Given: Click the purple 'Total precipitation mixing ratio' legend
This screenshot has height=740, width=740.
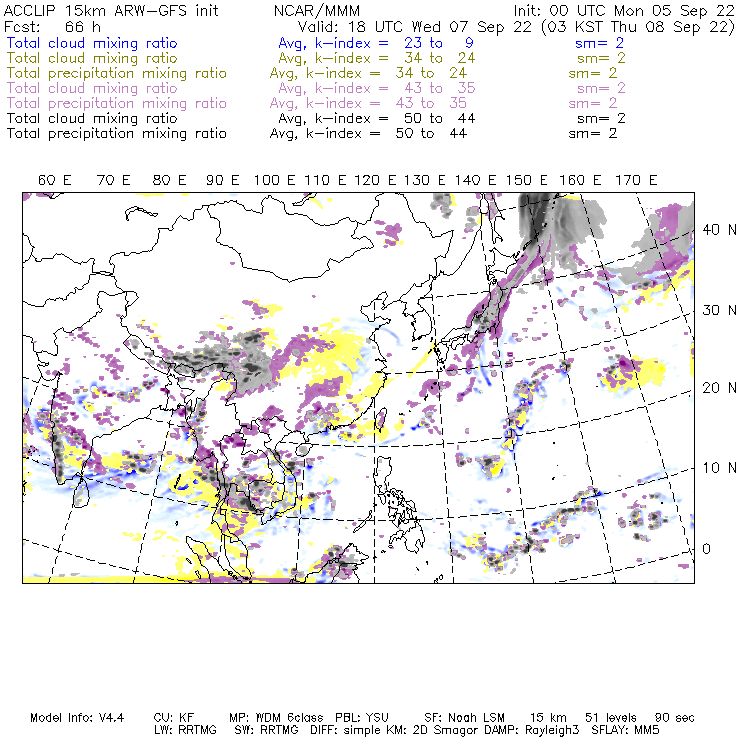Looking at the screenshot, I should pyautogui.click(x=117, y=103).
